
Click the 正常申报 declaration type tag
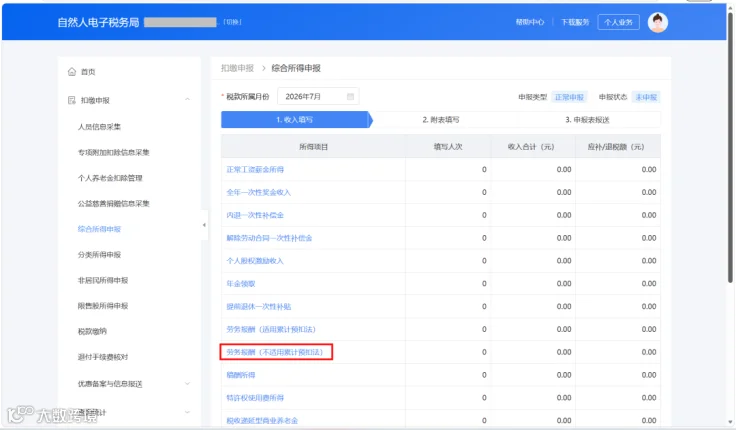coord(569,97)
